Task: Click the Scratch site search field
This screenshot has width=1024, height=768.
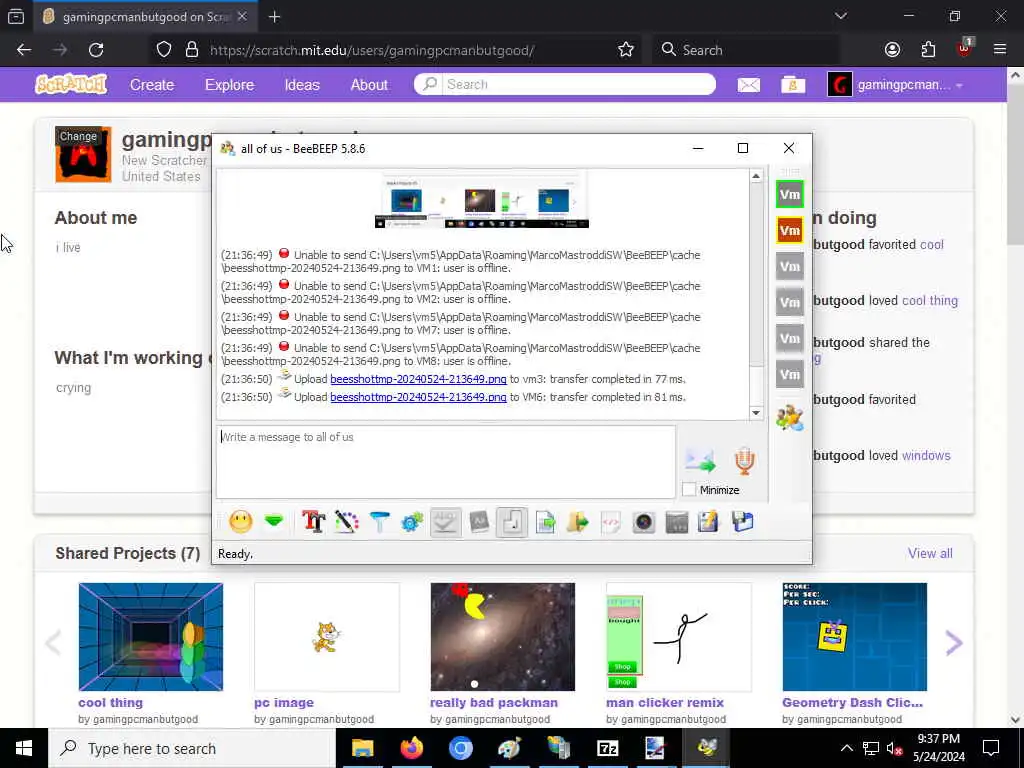Action: (x=565, y=84)
